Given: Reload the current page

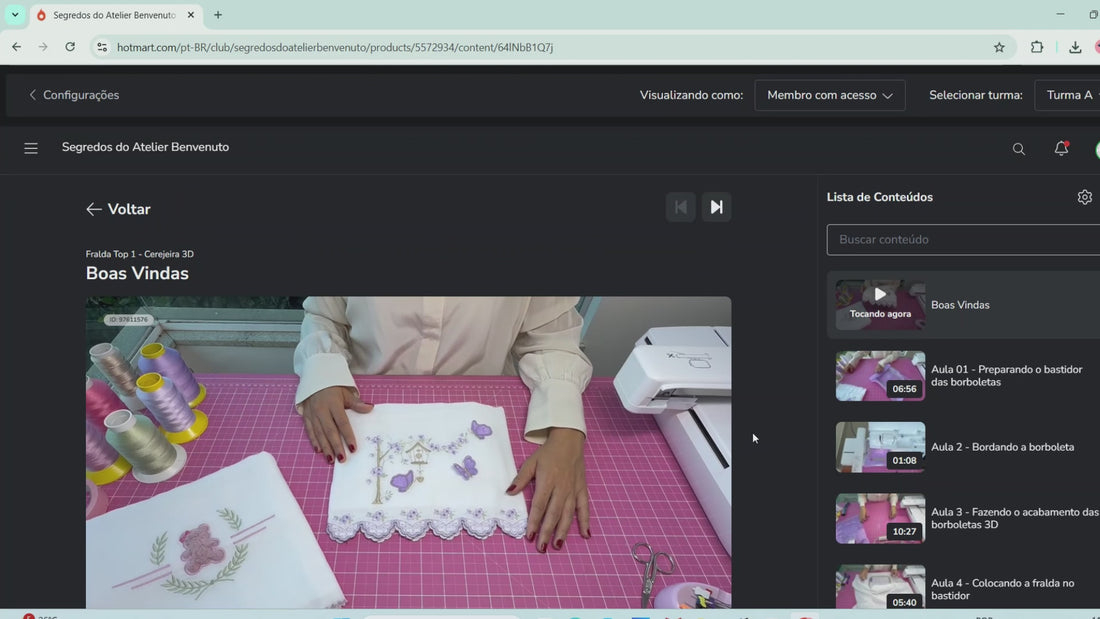Looking at the screenshot, I should point(70,47).
